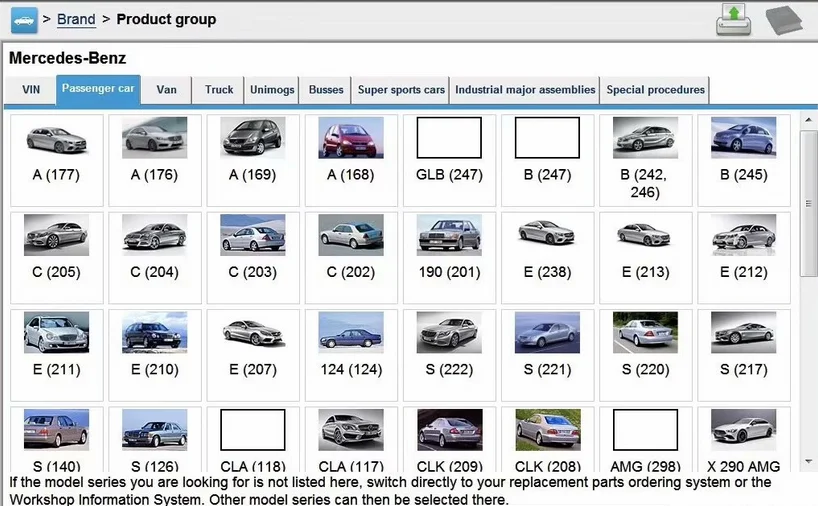Screen dimensions: 818x506
Task: Select the 190 (201) model
Action: pos(449,258)
